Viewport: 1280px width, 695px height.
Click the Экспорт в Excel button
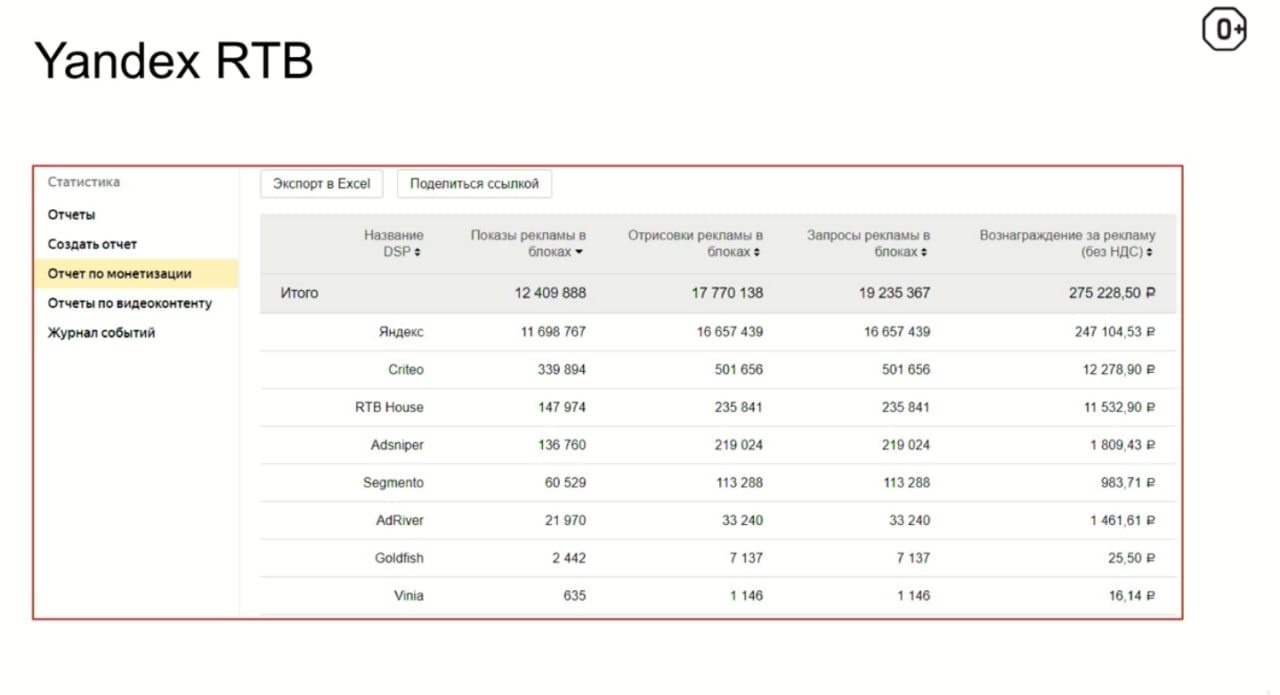click(322, 184)
